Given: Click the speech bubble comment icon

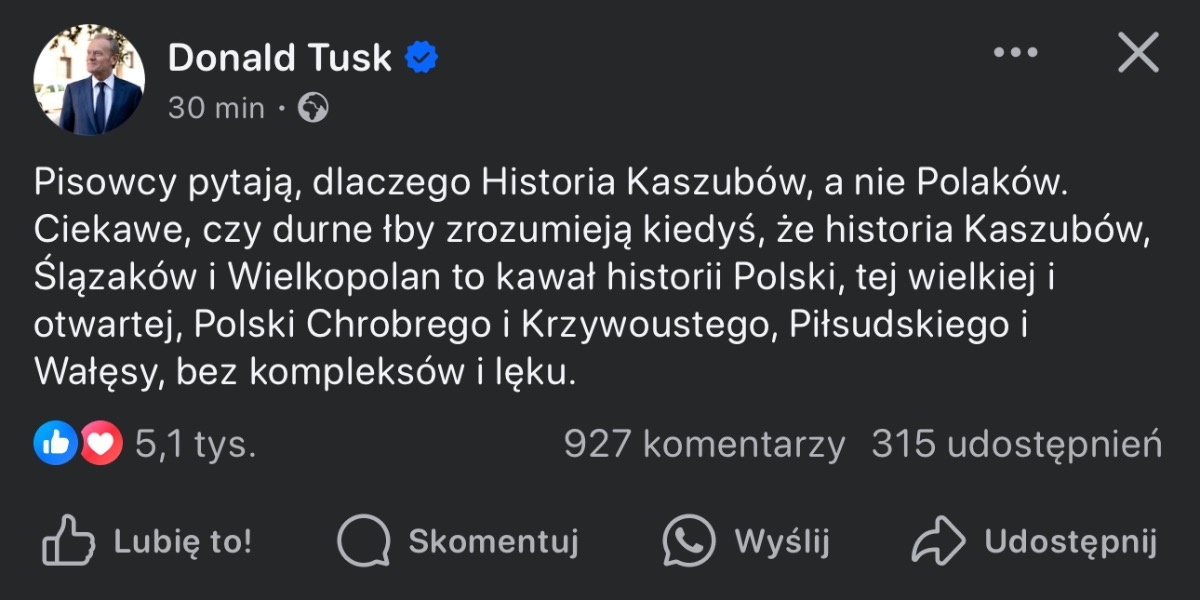Looking at the screenshot, I should [x=363, y=542].
